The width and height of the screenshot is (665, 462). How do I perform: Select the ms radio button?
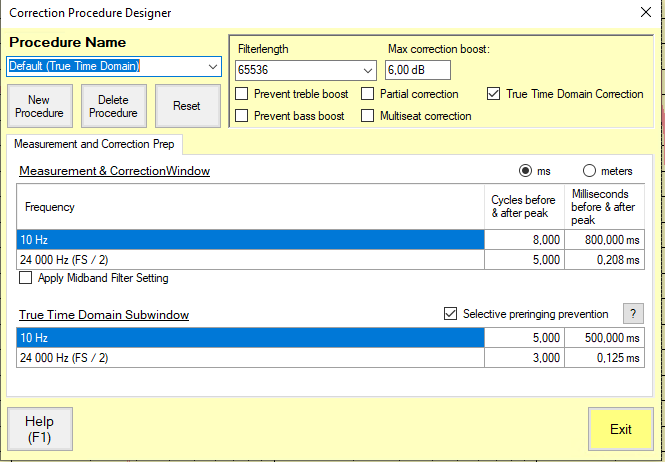[524, 171]
